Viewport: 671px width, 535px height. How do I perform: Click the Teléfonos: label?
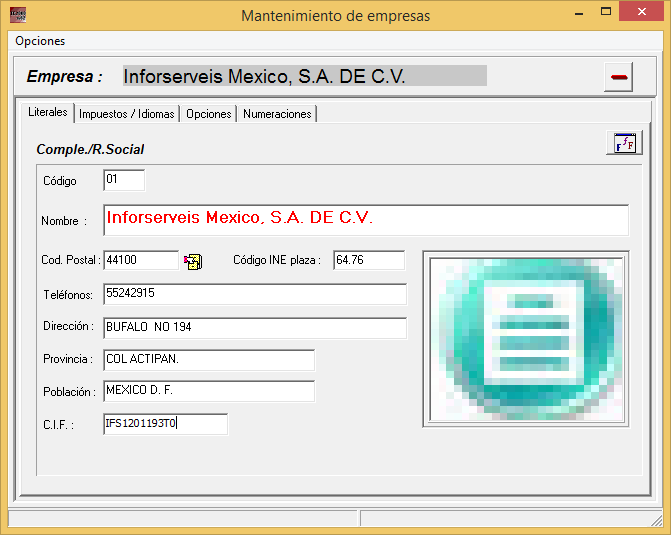tap(68, 295)
